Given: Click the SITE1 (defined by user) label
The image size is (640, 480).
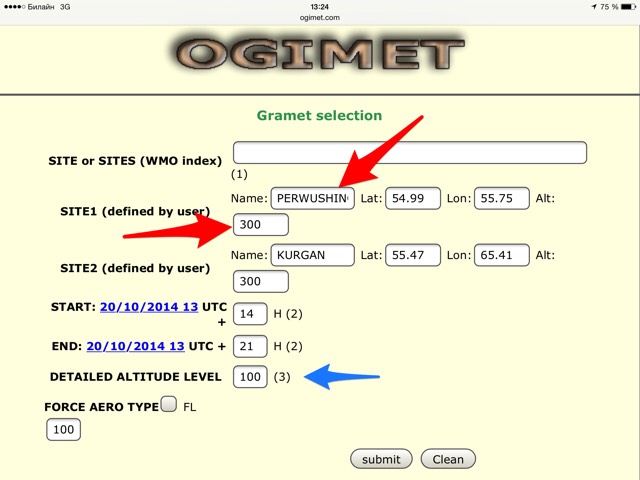Looking at the screenshot, I should tap(135, 211).
